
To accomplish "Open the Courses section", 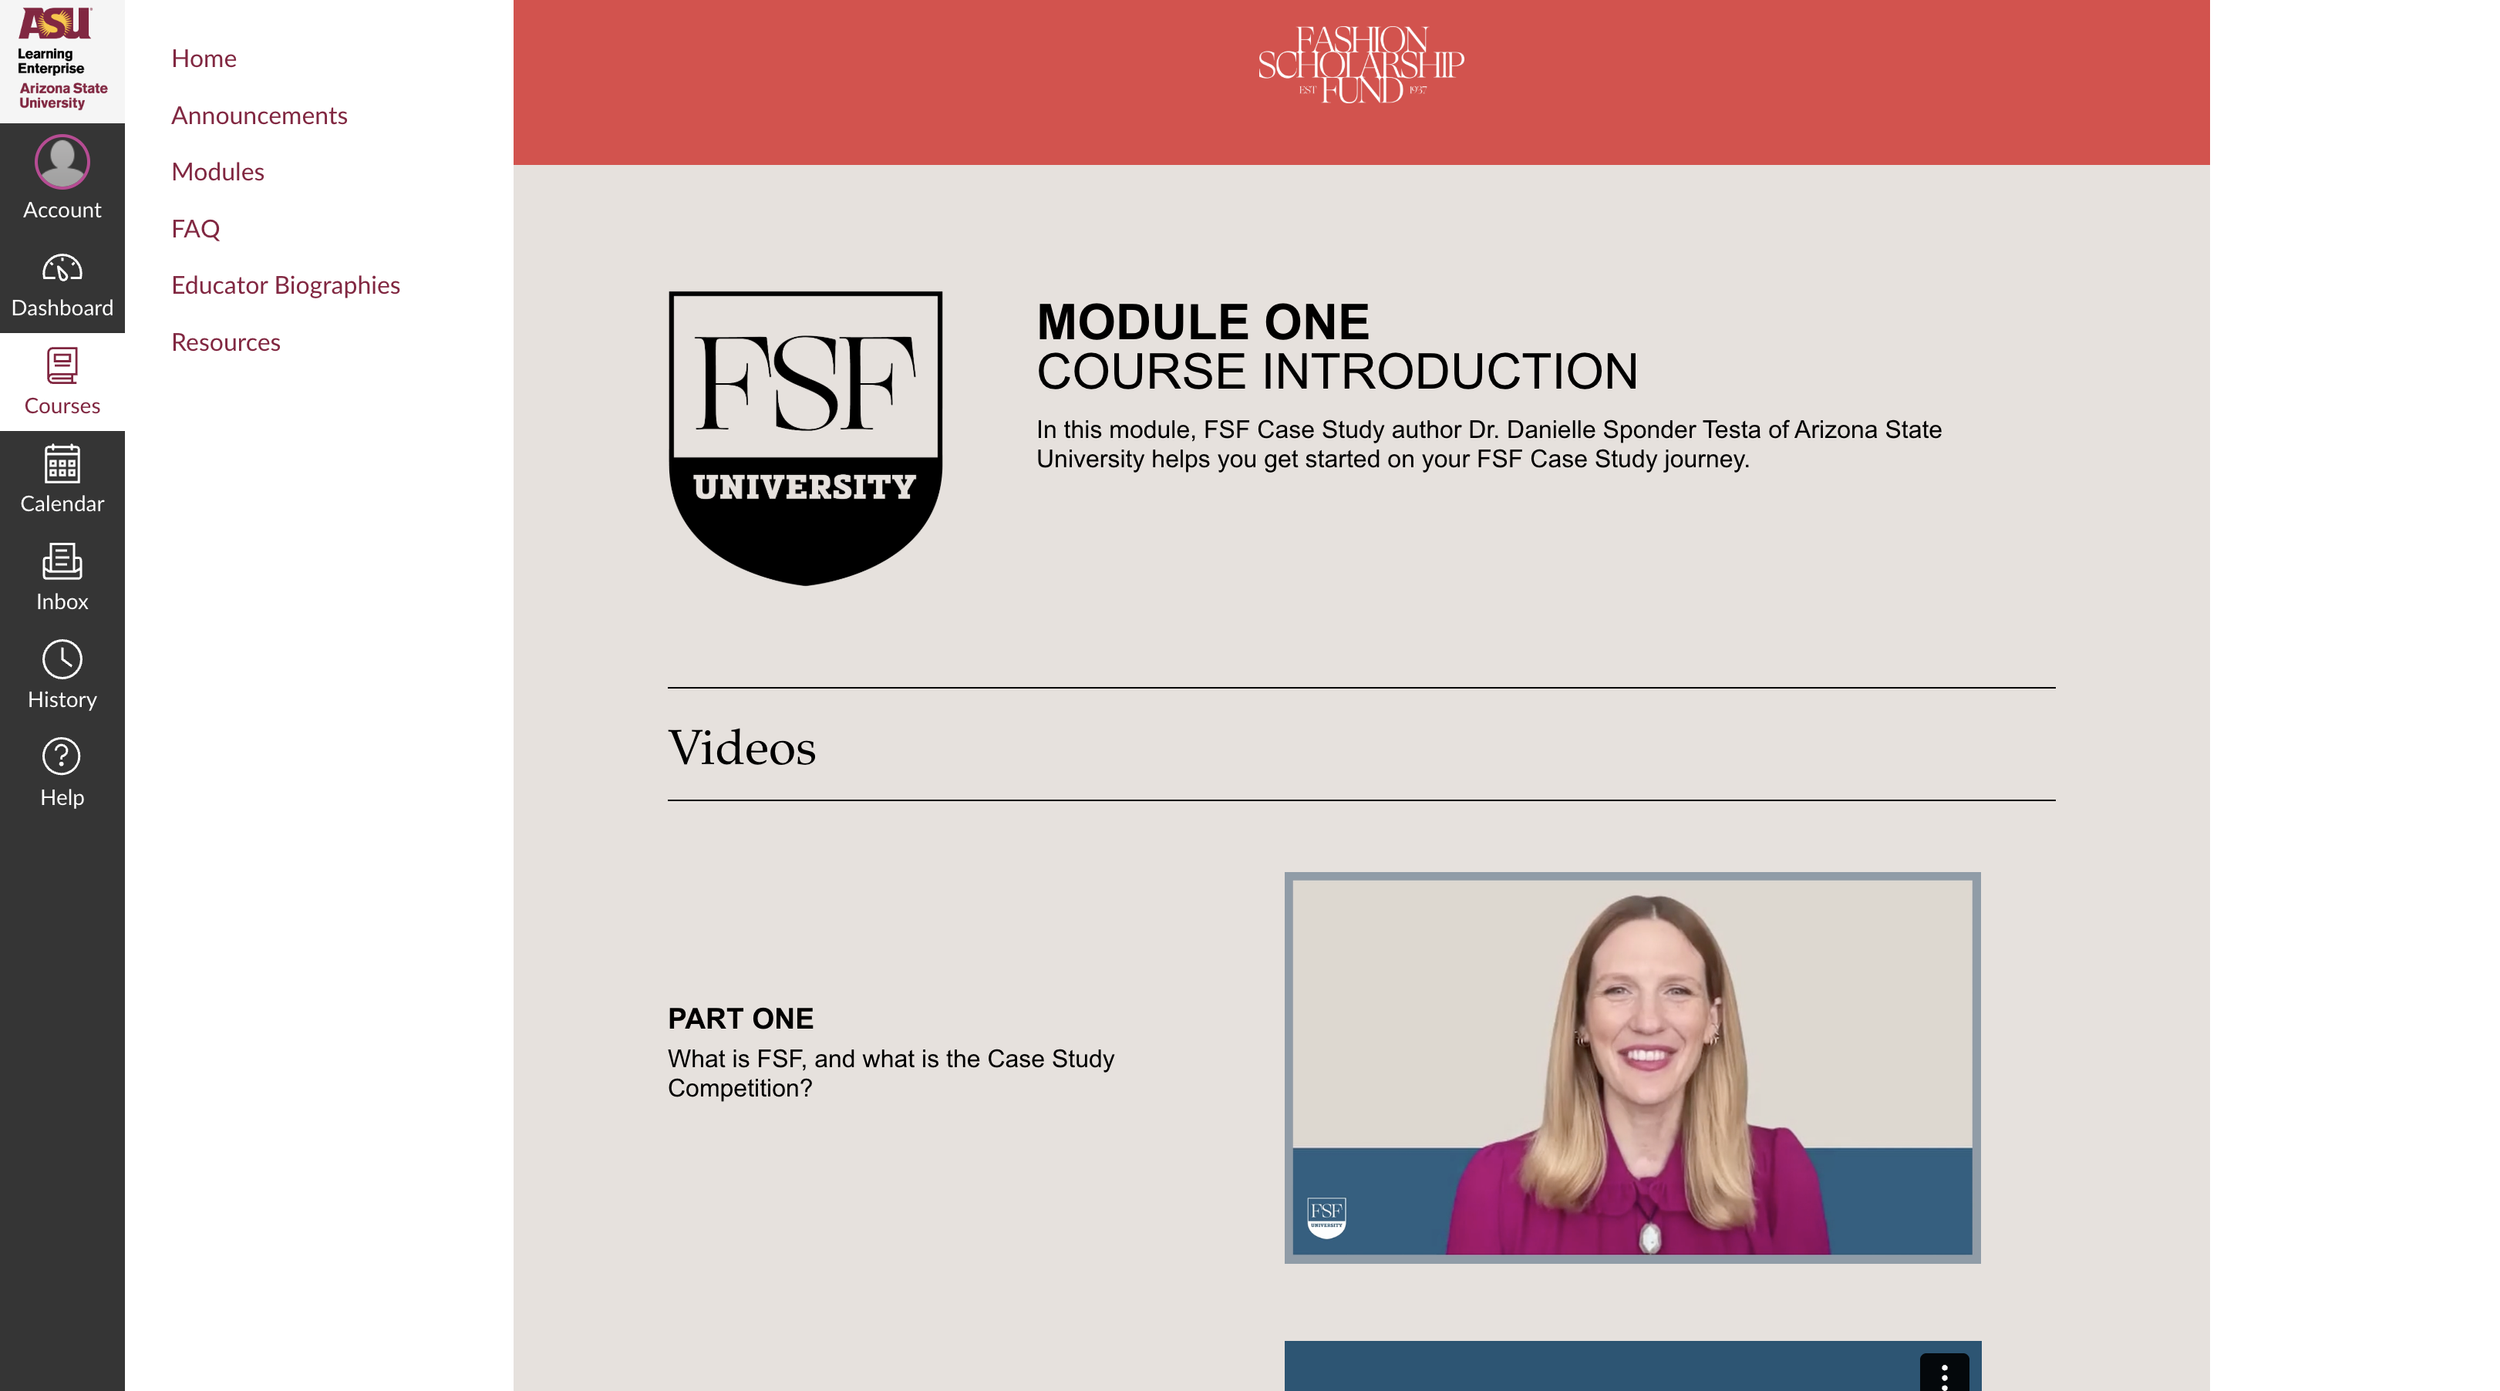I will 62,382.
